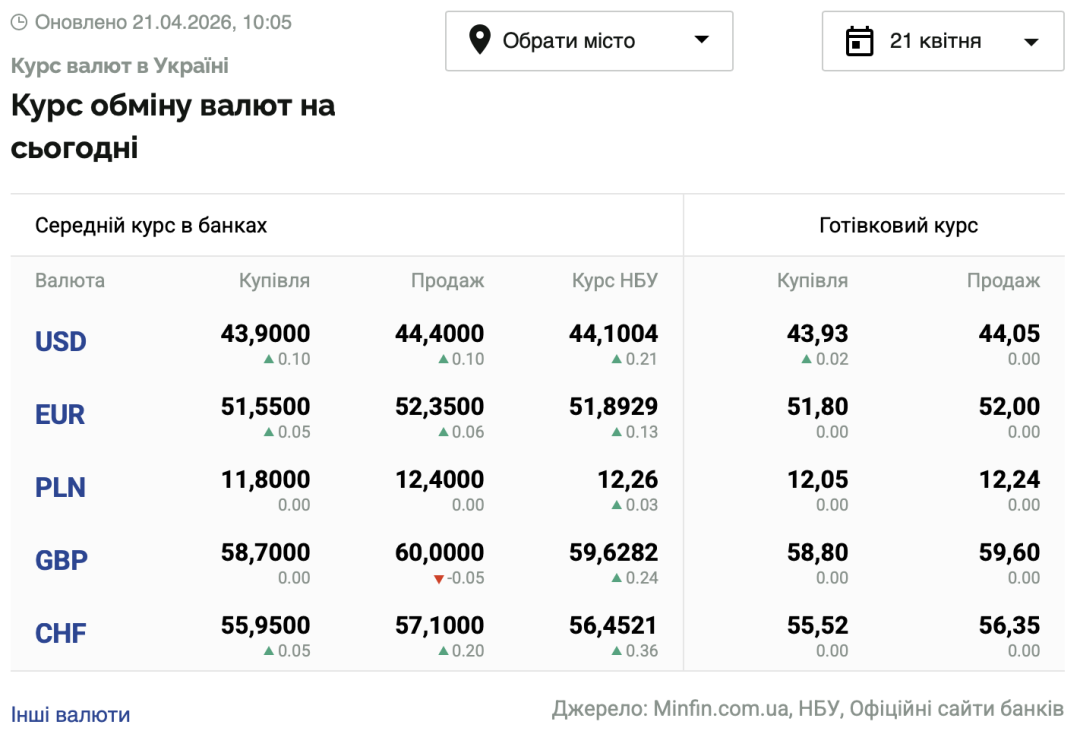This screenshot has height=731, width=1080.
Task: Open the EUR currency link
Action: 60,415
